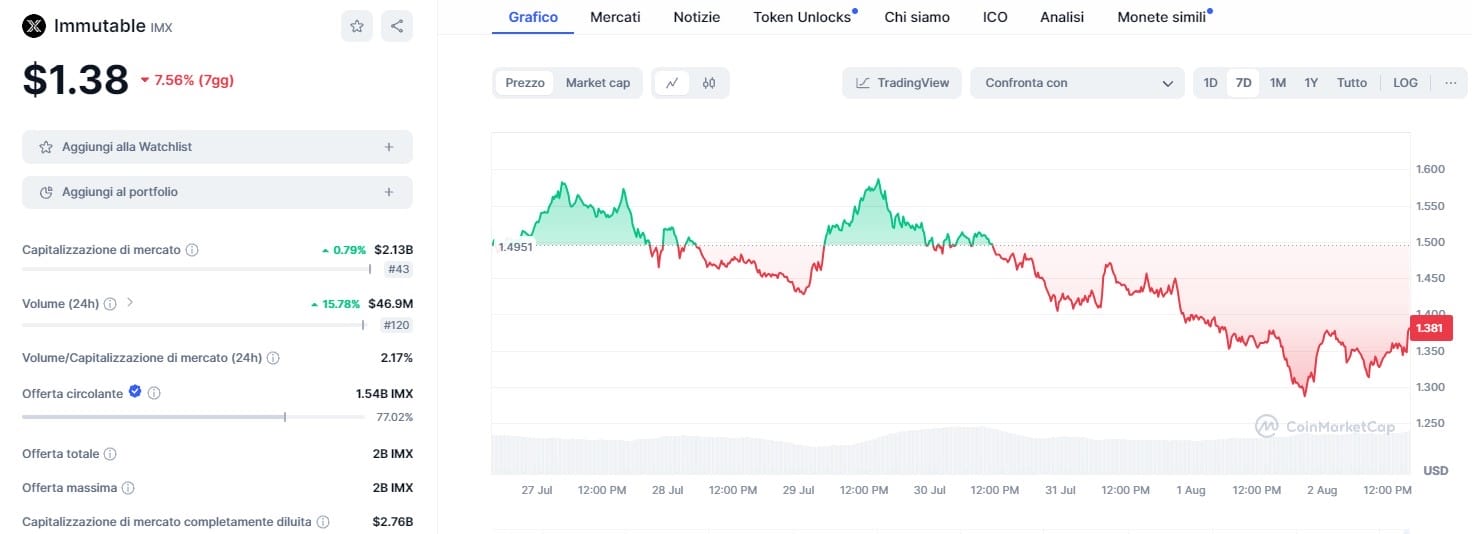This screenshot has width=1472, height=534.
Task: Set chart range to 1Y
Action: click(x=1311, y=83)
